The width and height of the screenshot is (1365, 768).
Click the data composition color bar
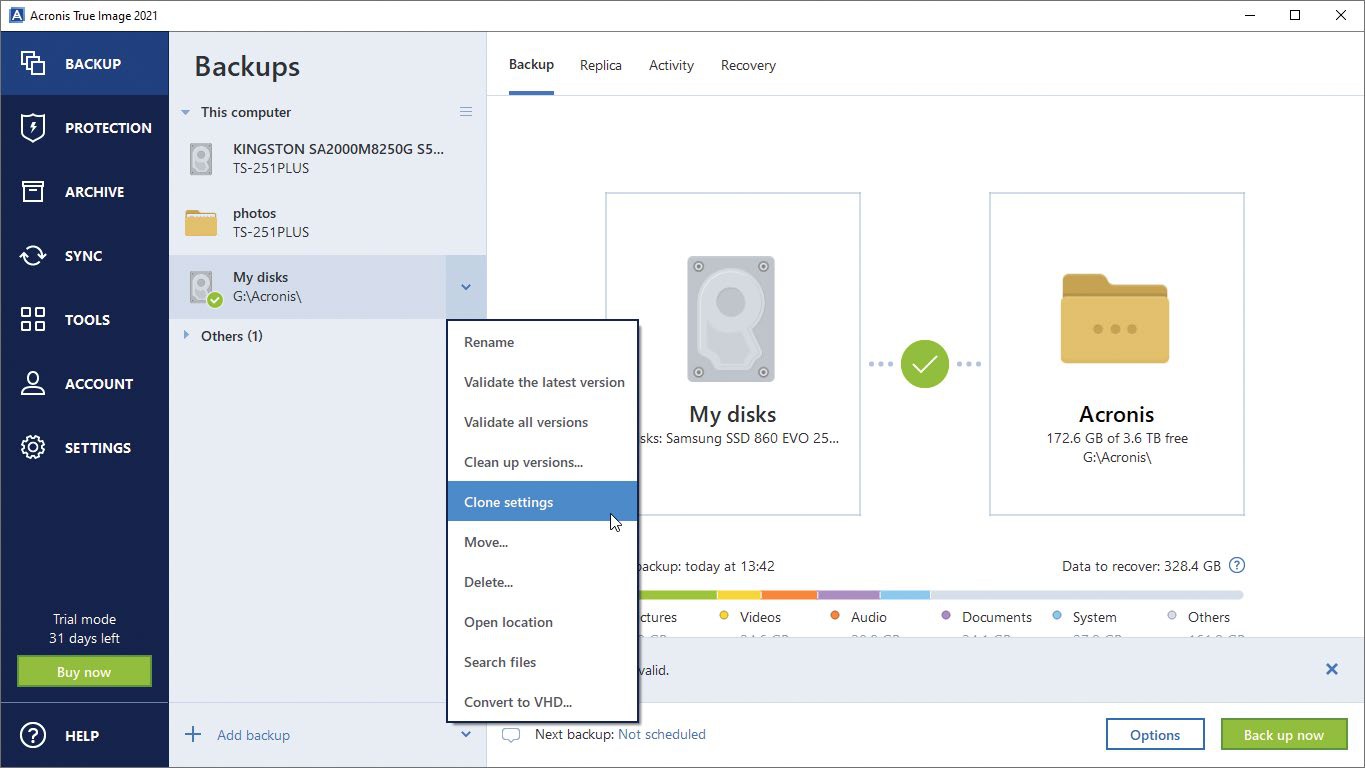pos(940,595)
